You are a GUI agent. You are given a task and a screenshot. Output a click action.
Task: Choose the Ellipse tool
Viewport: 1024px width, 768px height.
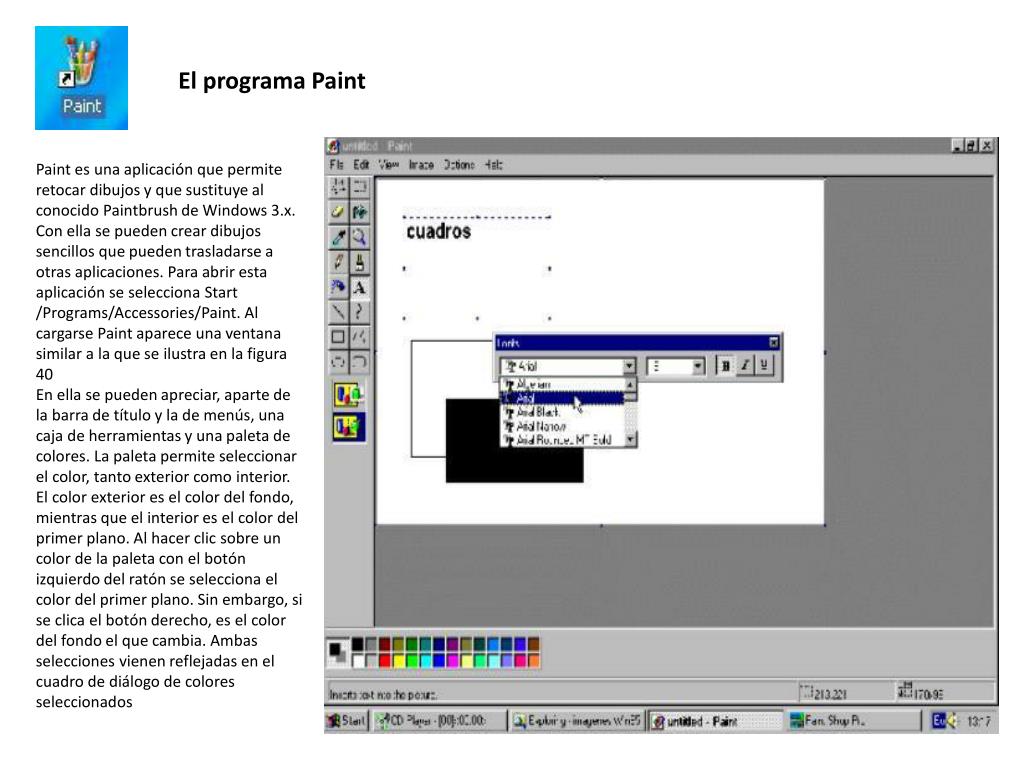coord(338,361)
